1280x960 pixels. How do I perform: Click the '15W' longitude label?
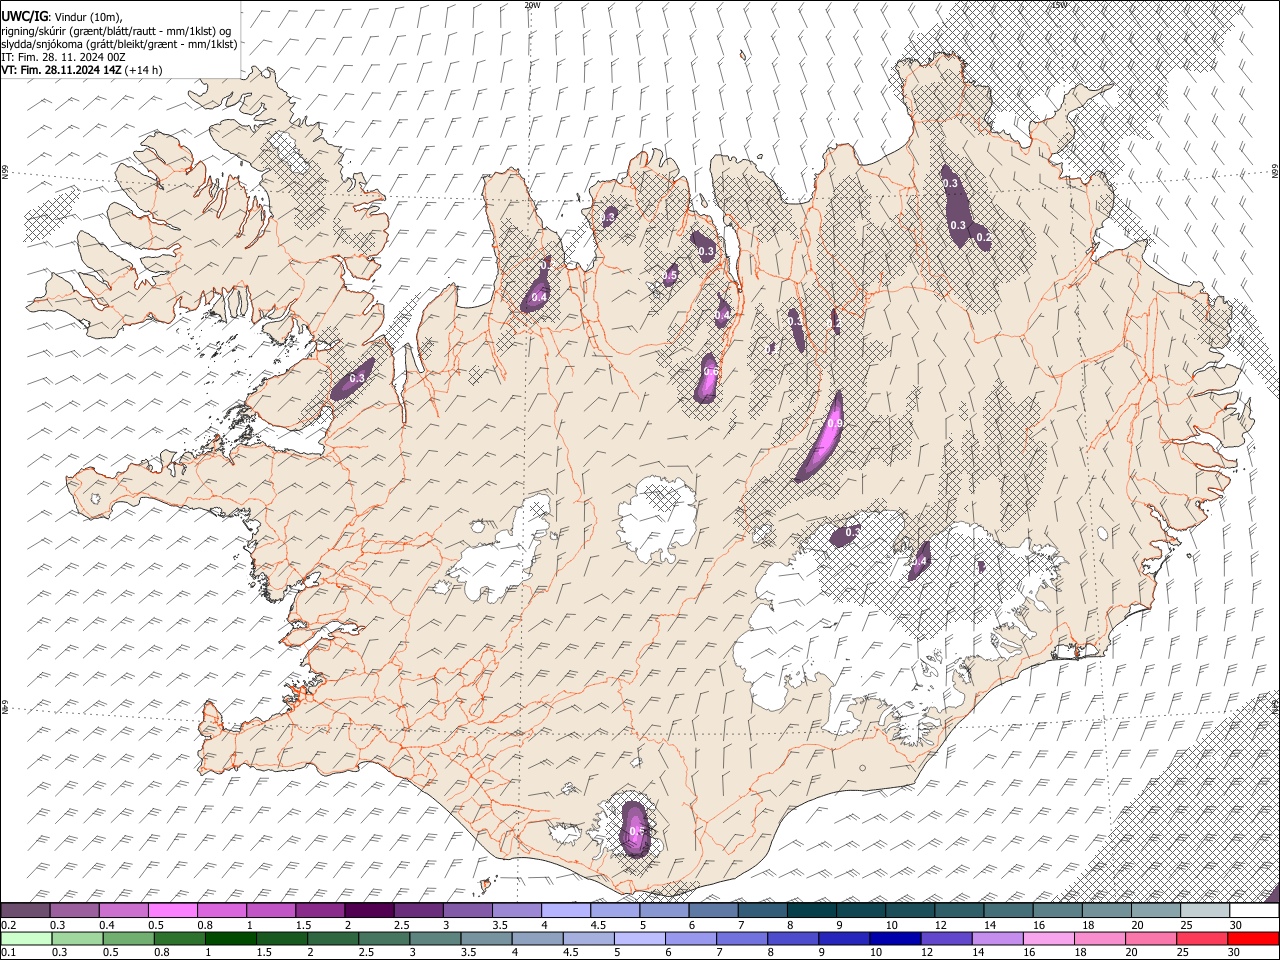[1059, 5]
